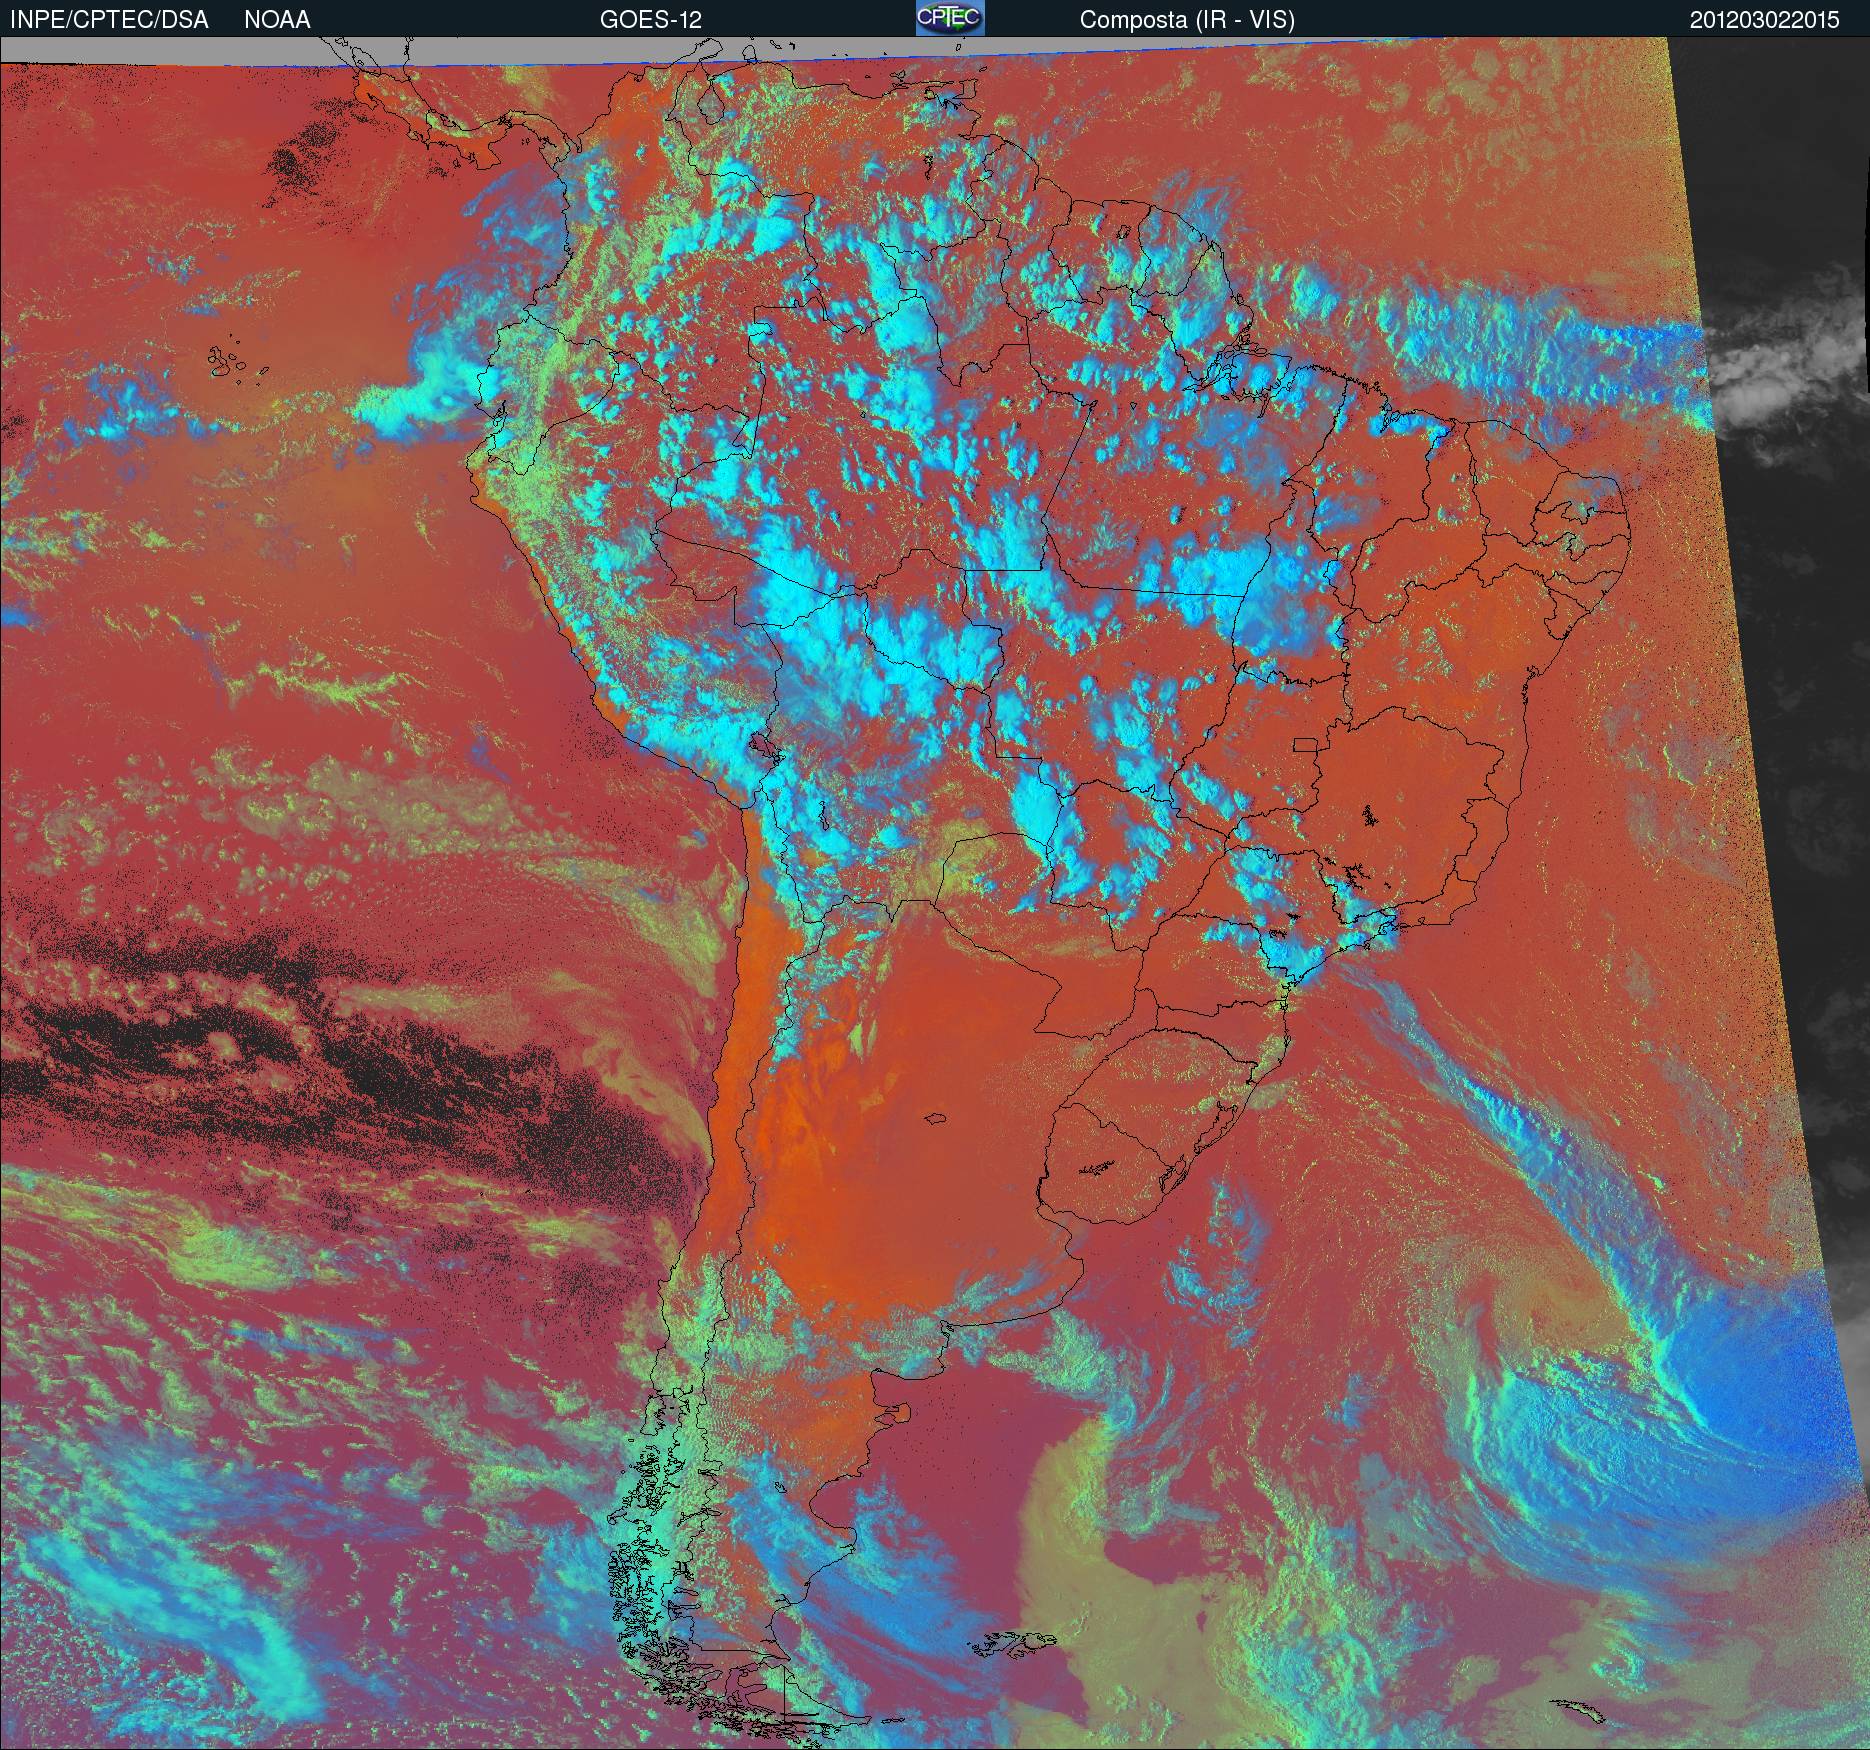This screenshot has height=1750, width=1870.
Task: Click the Composta (IR - VIS) title
Action: pyautogui.click(x=1187, y=20)
